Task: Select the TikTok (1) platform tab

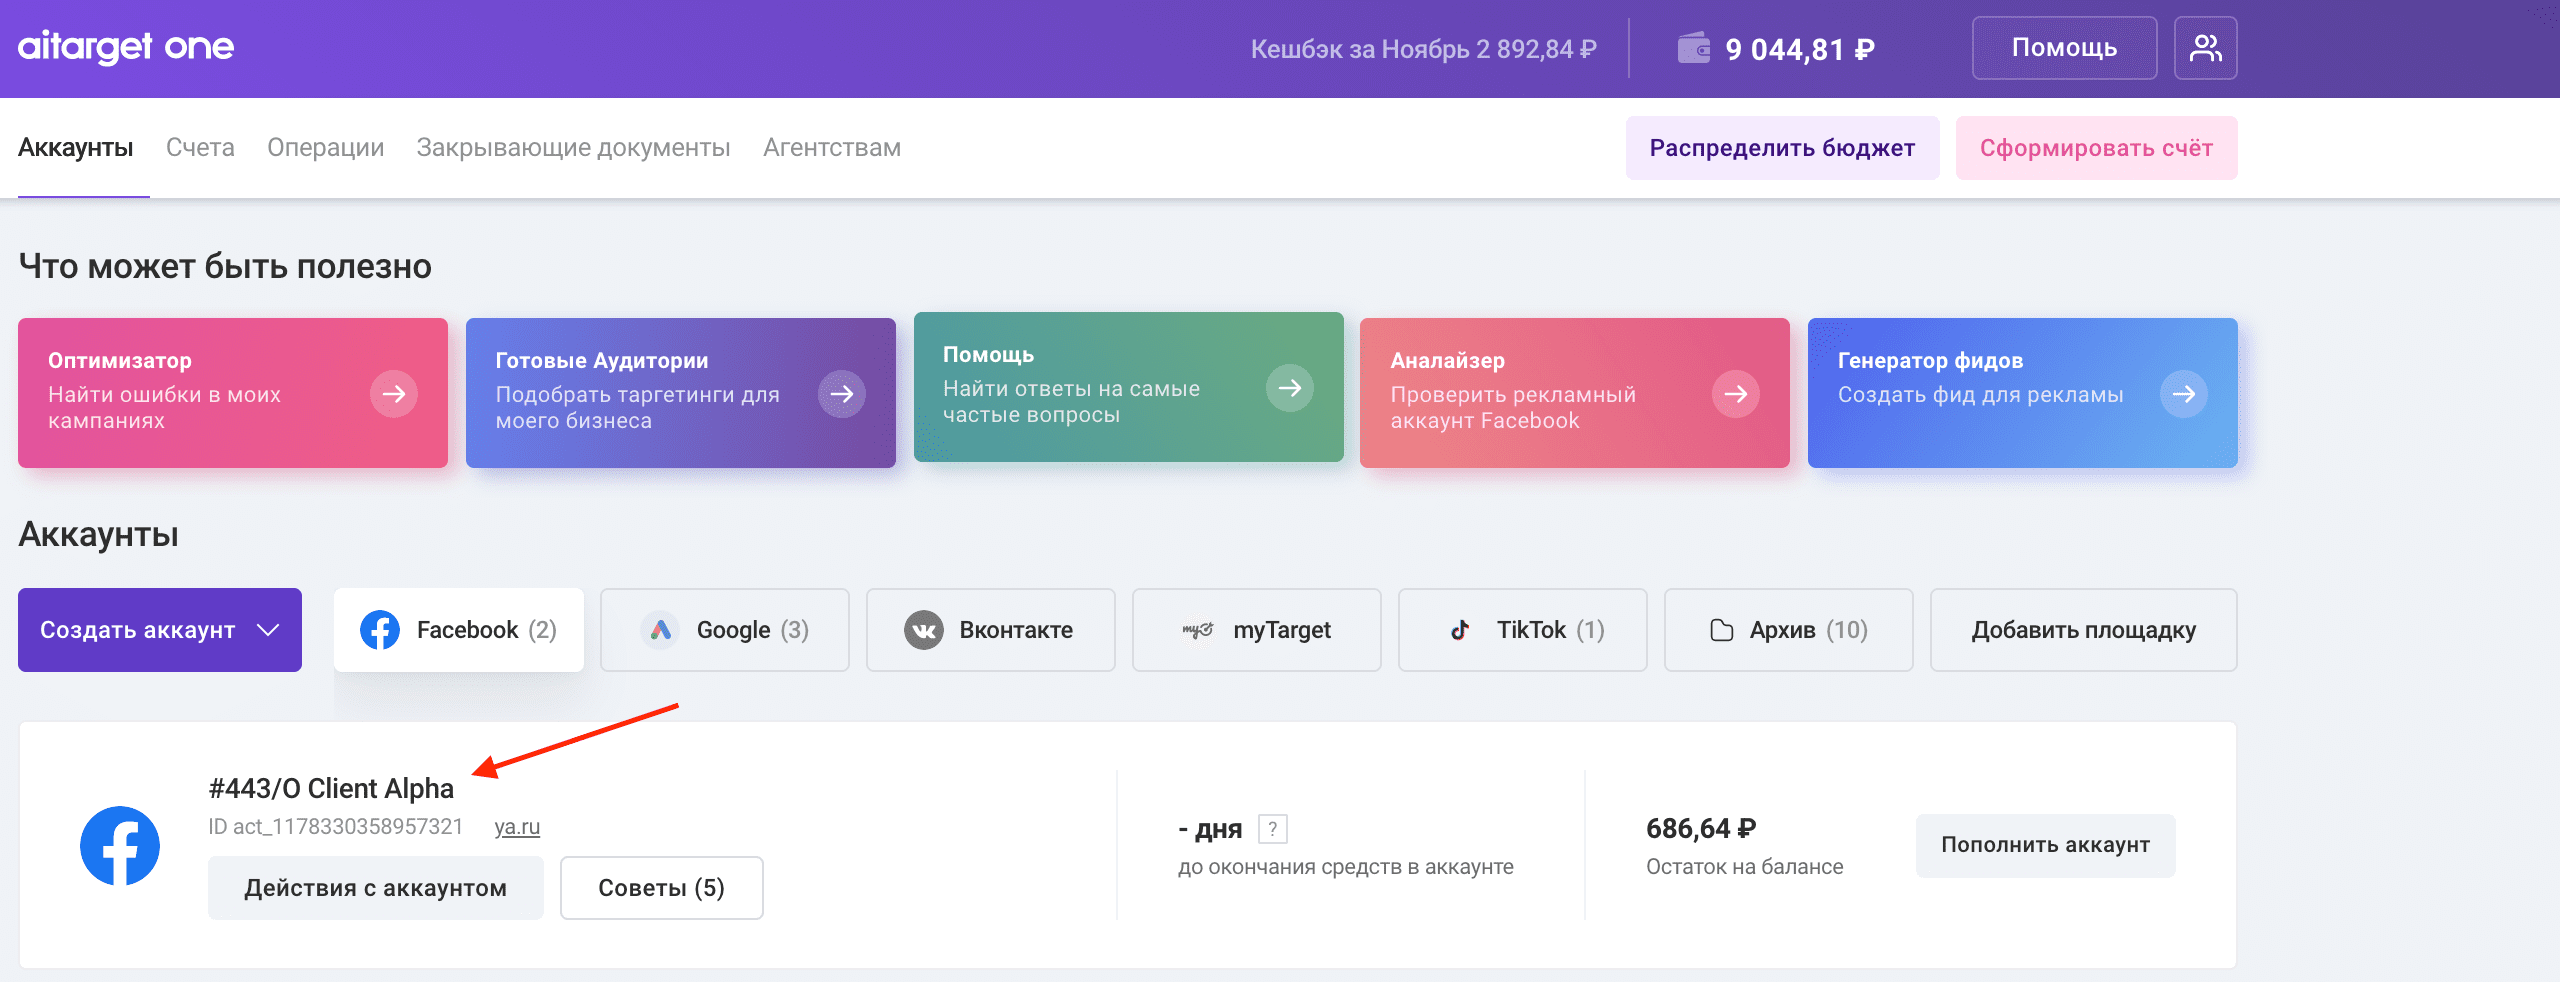Action: click(1523, 630)
